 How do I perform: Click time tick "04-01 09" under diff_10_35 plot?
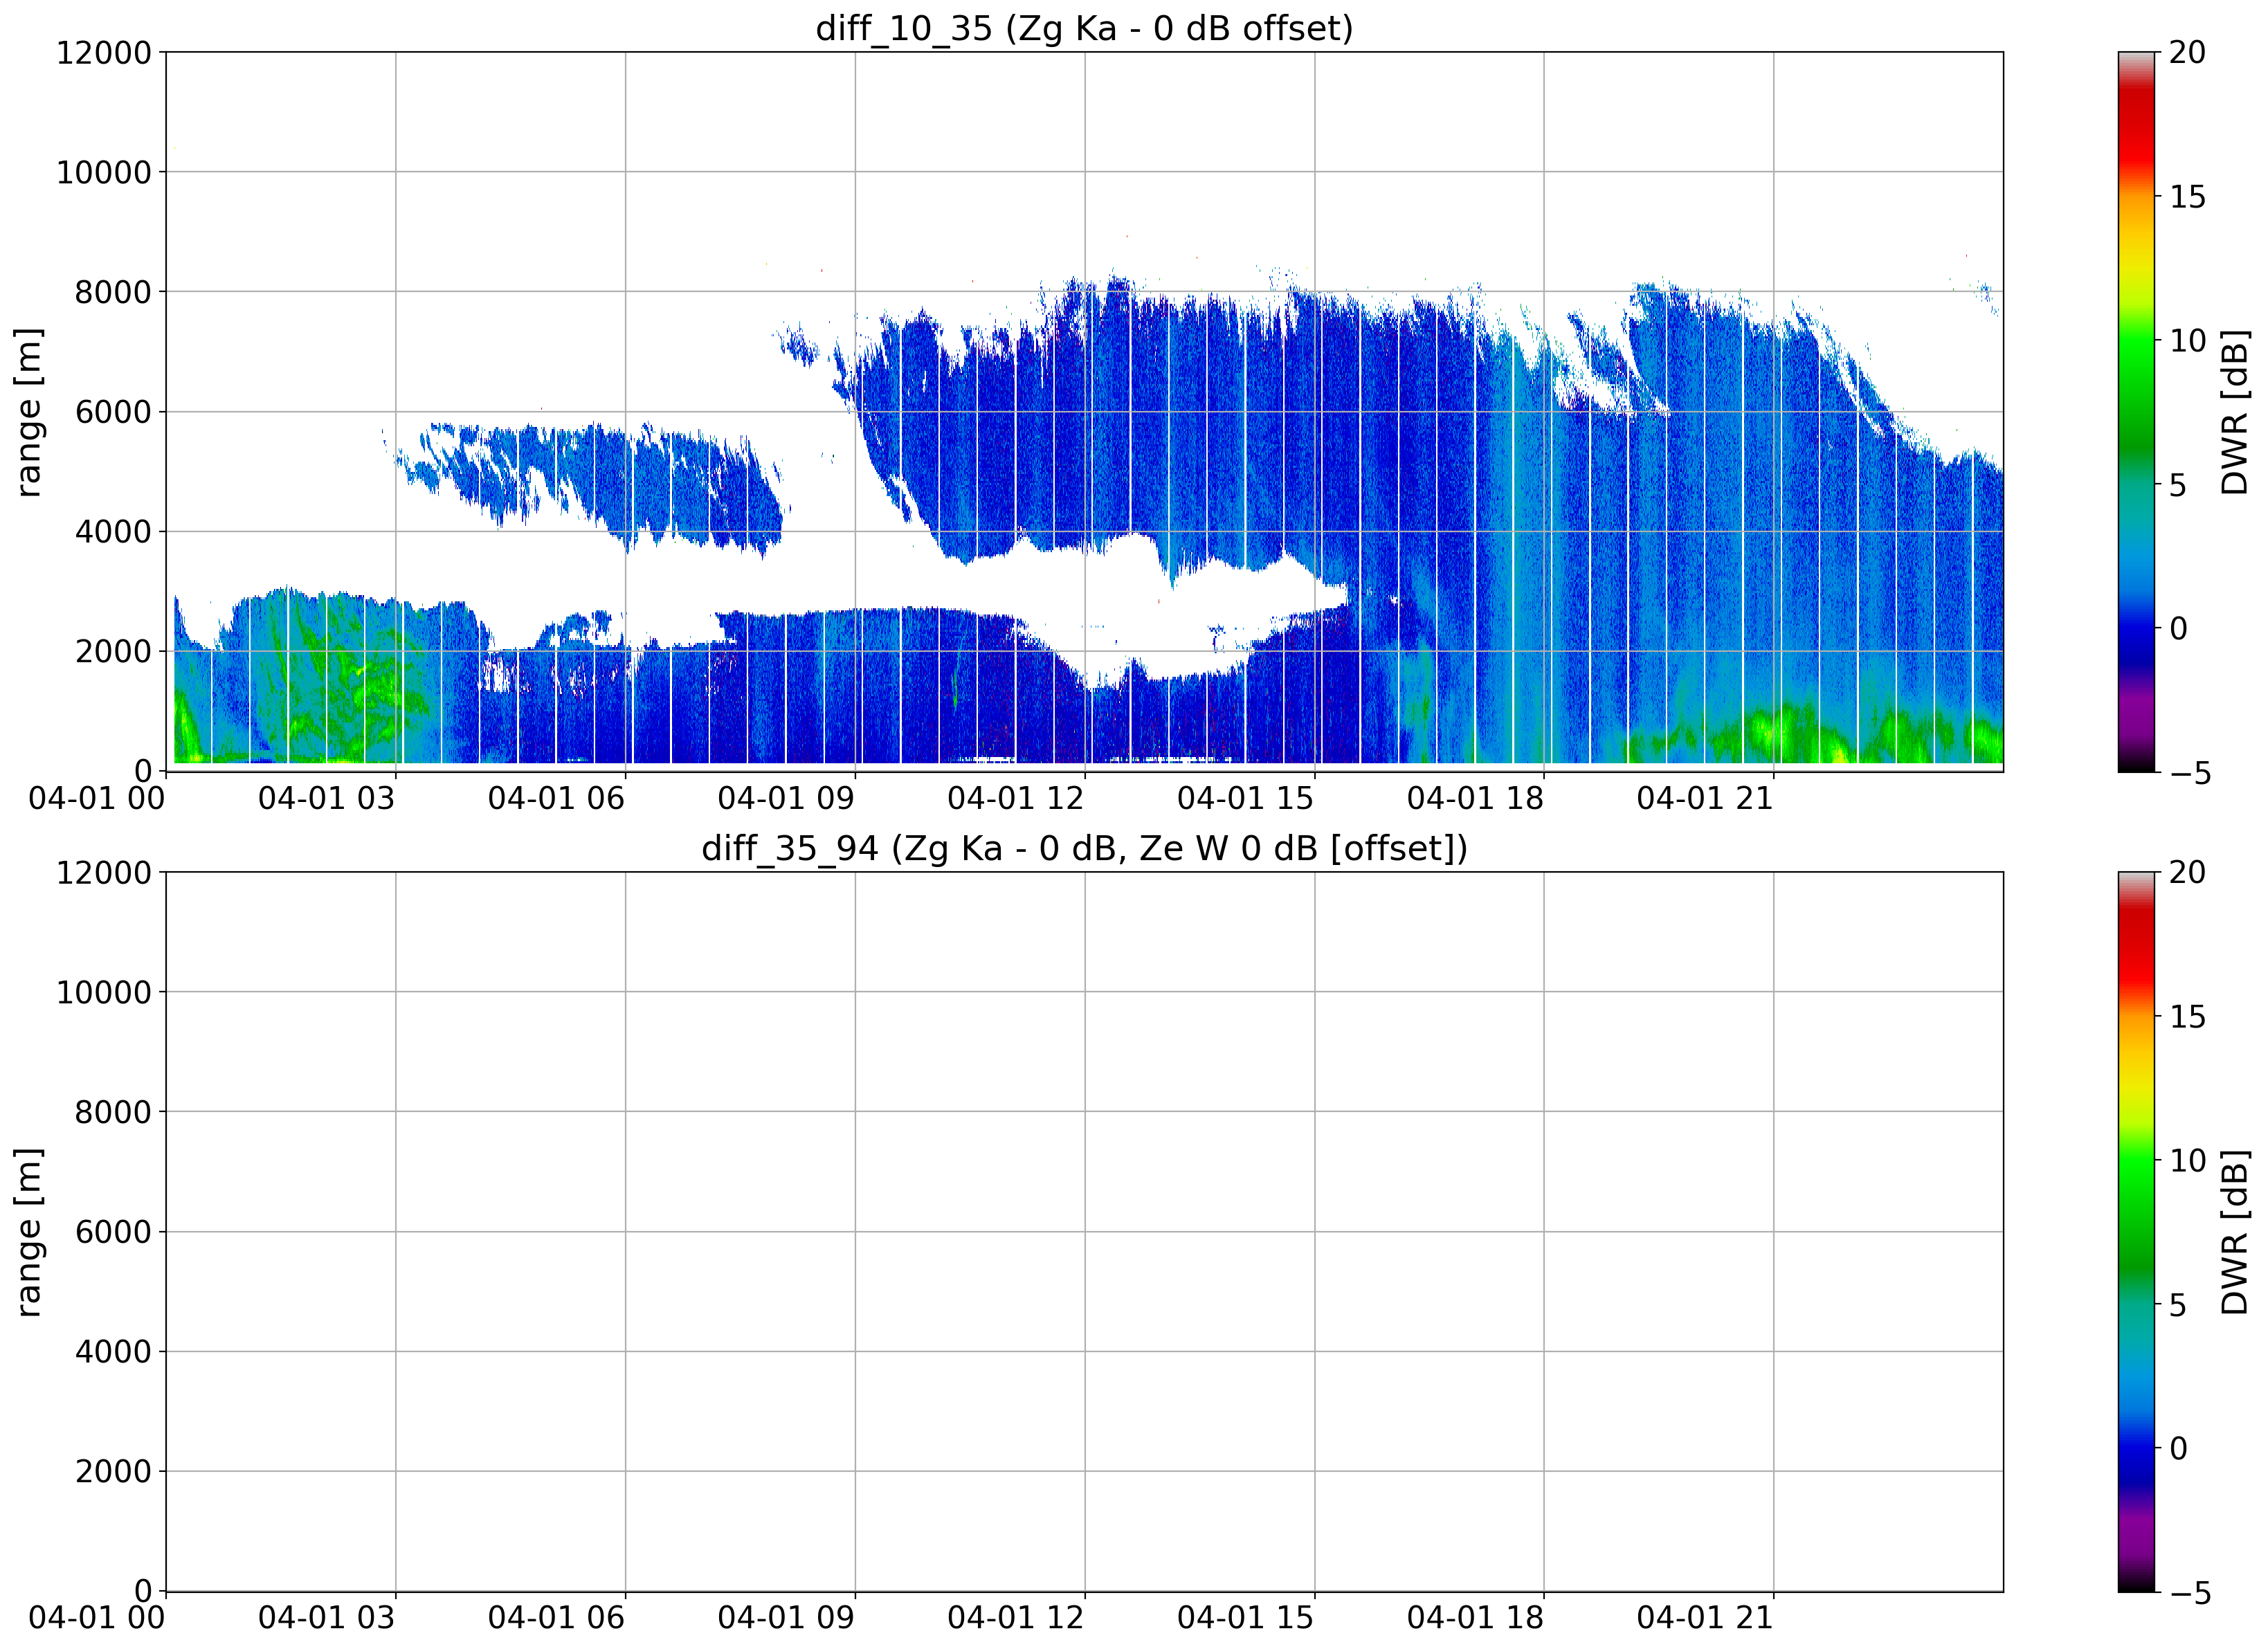[x=786, y=798]
